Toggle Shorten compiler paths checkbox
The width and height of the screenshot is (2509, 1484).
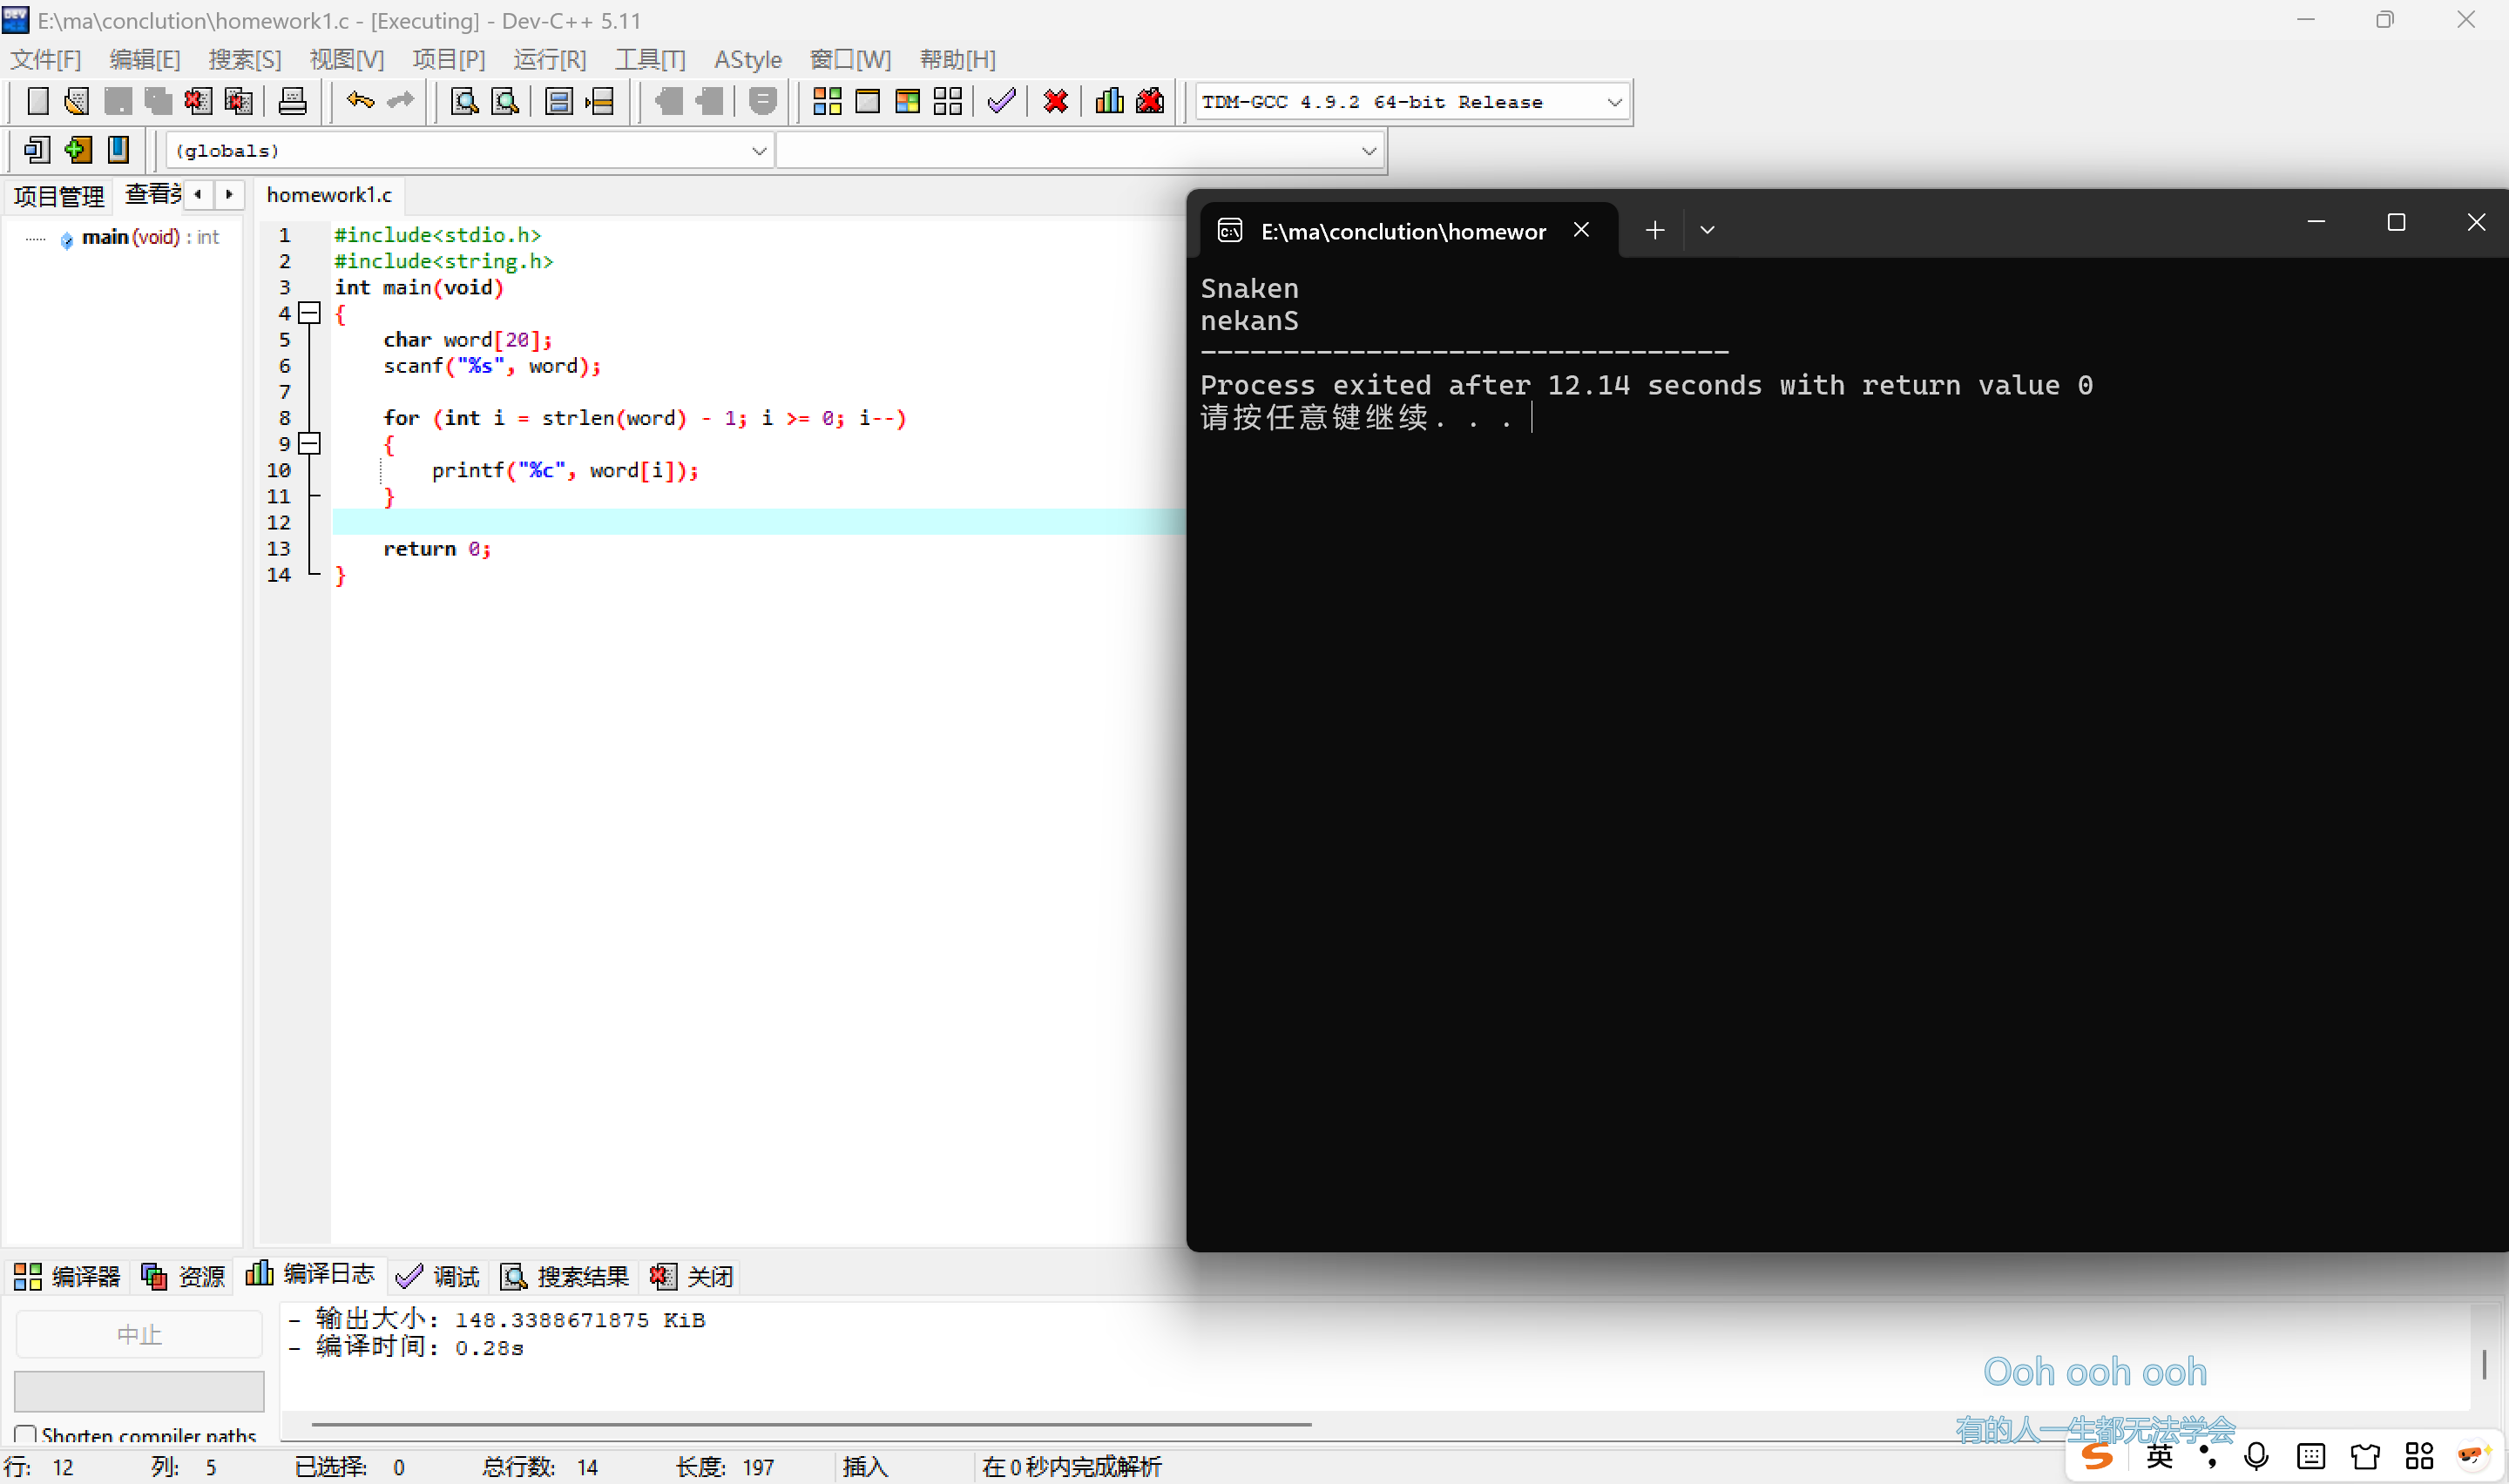coord(26,1434)
